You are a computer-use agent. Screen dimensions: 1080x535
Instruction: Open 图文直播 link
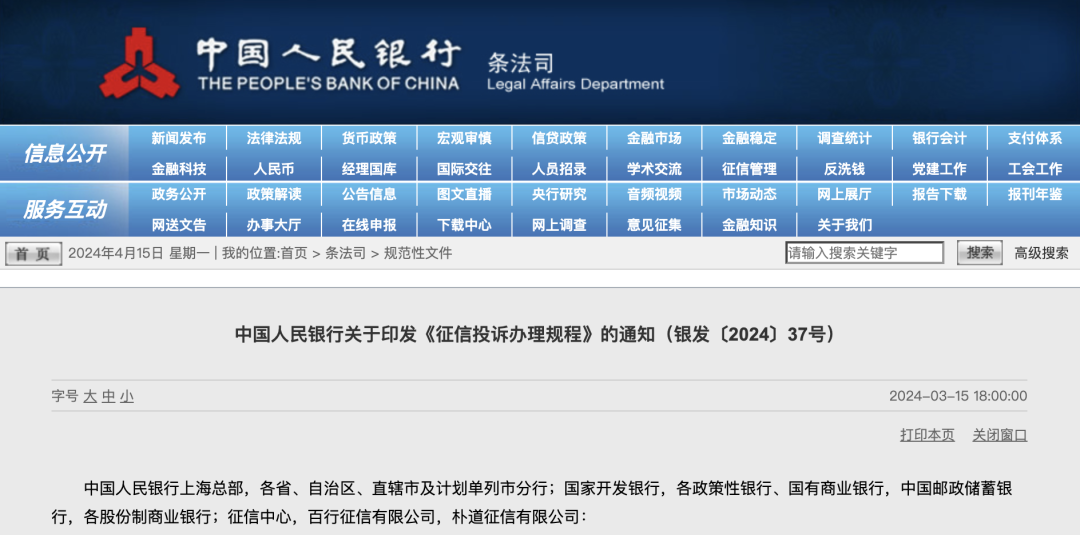pos(464,194)
